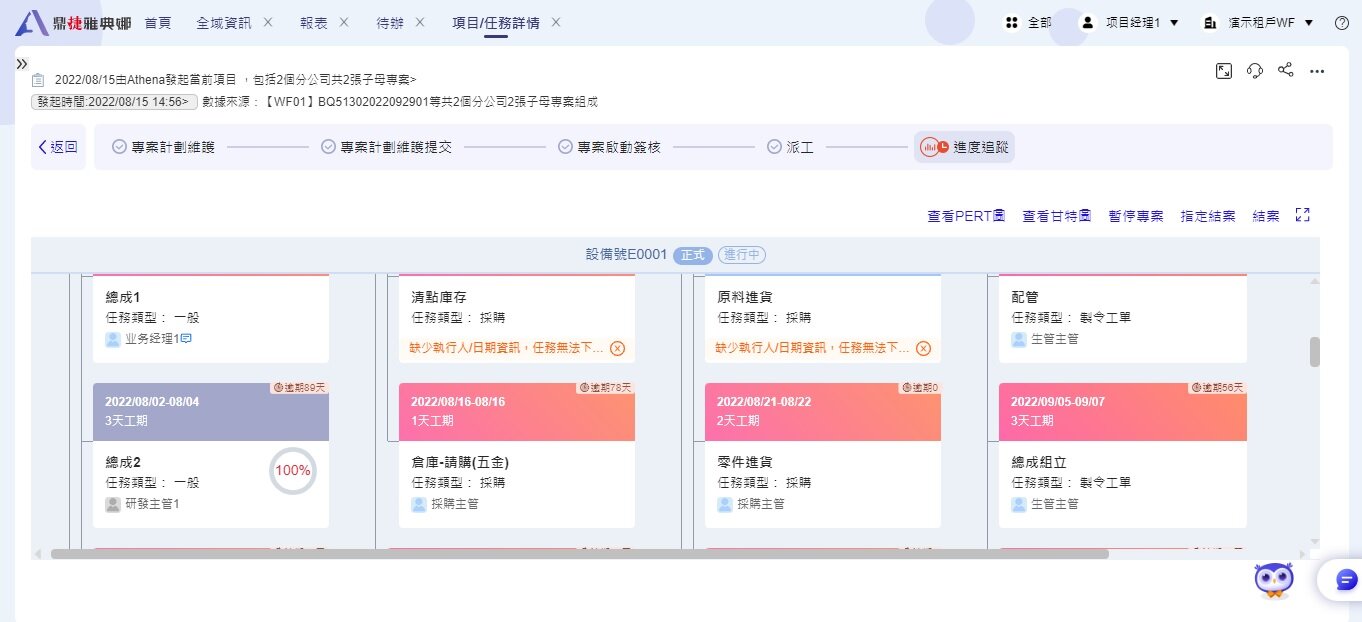The width and height of the screenshot is (1362, 622).
Task: Open the owl assistant icon at bottom right
Action: pos(1273,578)
